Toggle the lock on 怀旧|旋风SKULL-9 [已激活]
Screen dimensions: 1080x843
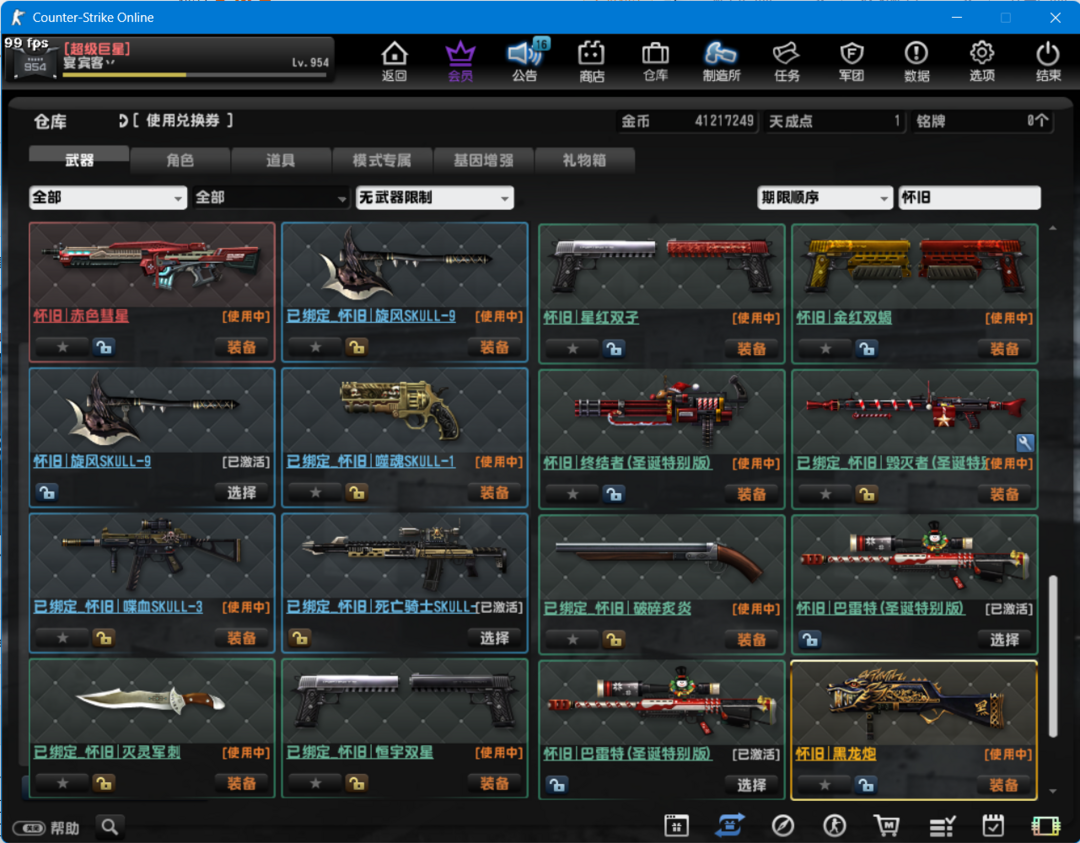[x=47, y=492]
